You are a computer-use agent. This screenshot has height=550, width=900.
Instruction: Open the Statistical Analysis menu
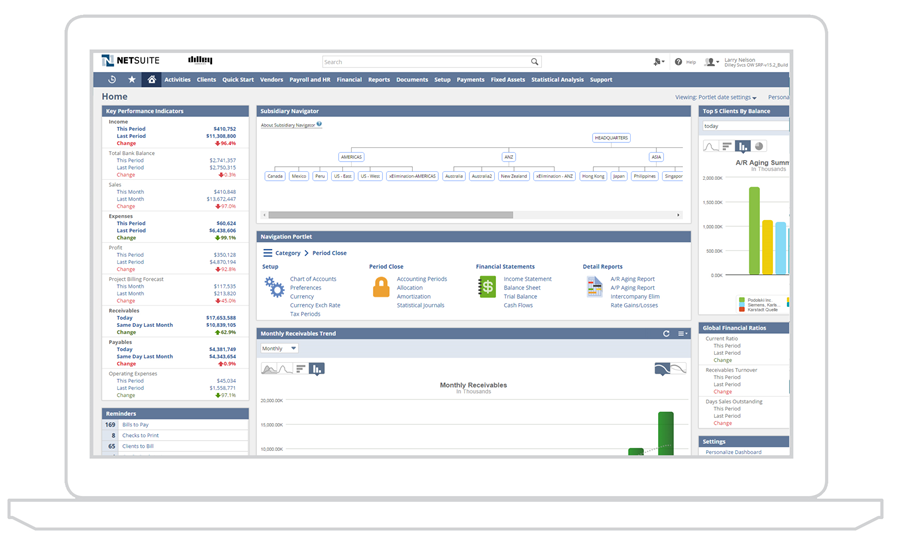(x=557, y=80)
